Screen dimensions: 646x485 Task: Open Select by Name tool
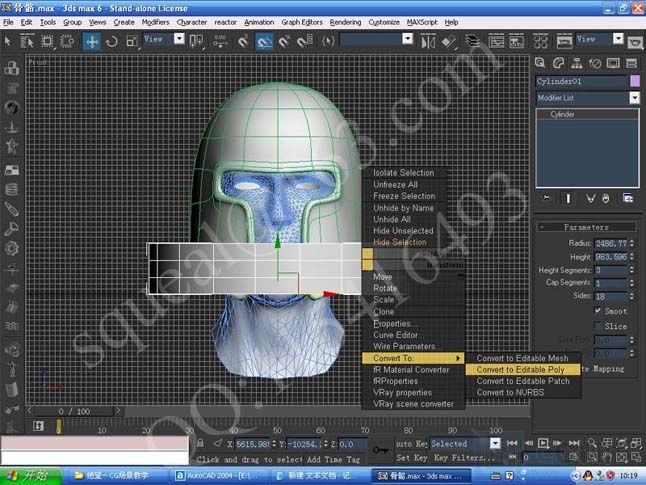(27, 41)
